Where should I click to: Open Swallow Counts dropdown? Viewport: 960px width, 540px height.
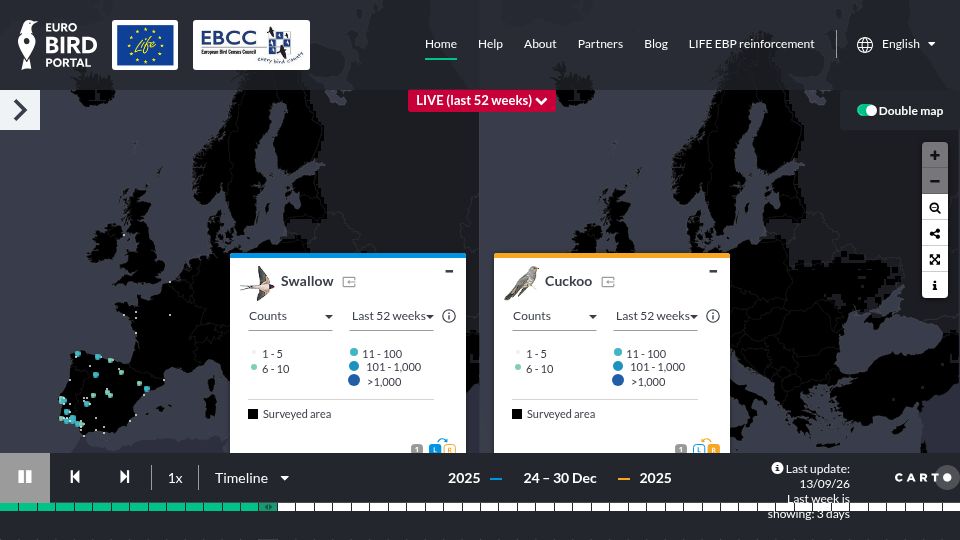click(290, 316)
